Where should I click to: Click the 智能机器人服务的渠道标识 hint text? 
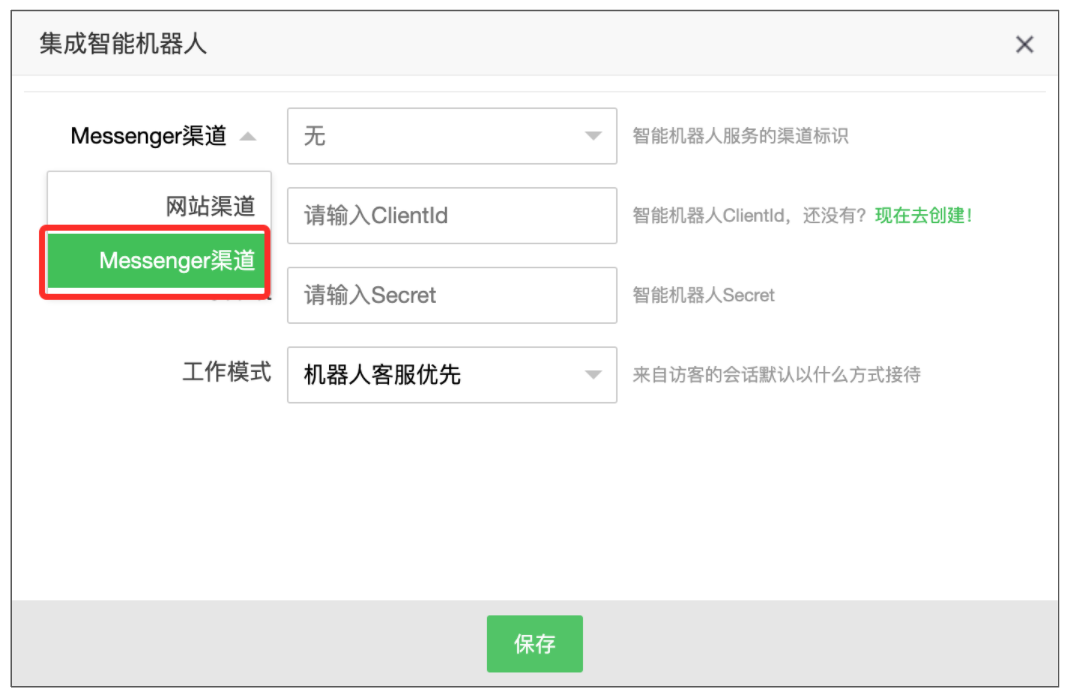(740, 136)
